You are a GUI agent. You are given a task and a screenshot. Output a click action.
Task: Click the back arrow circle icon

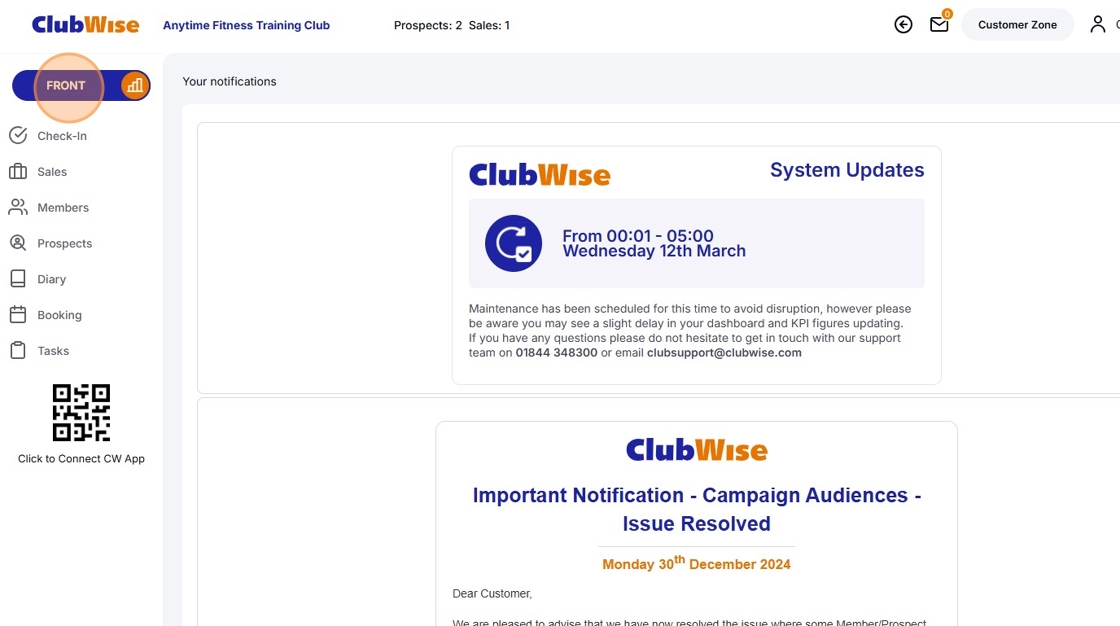point(903,25)
